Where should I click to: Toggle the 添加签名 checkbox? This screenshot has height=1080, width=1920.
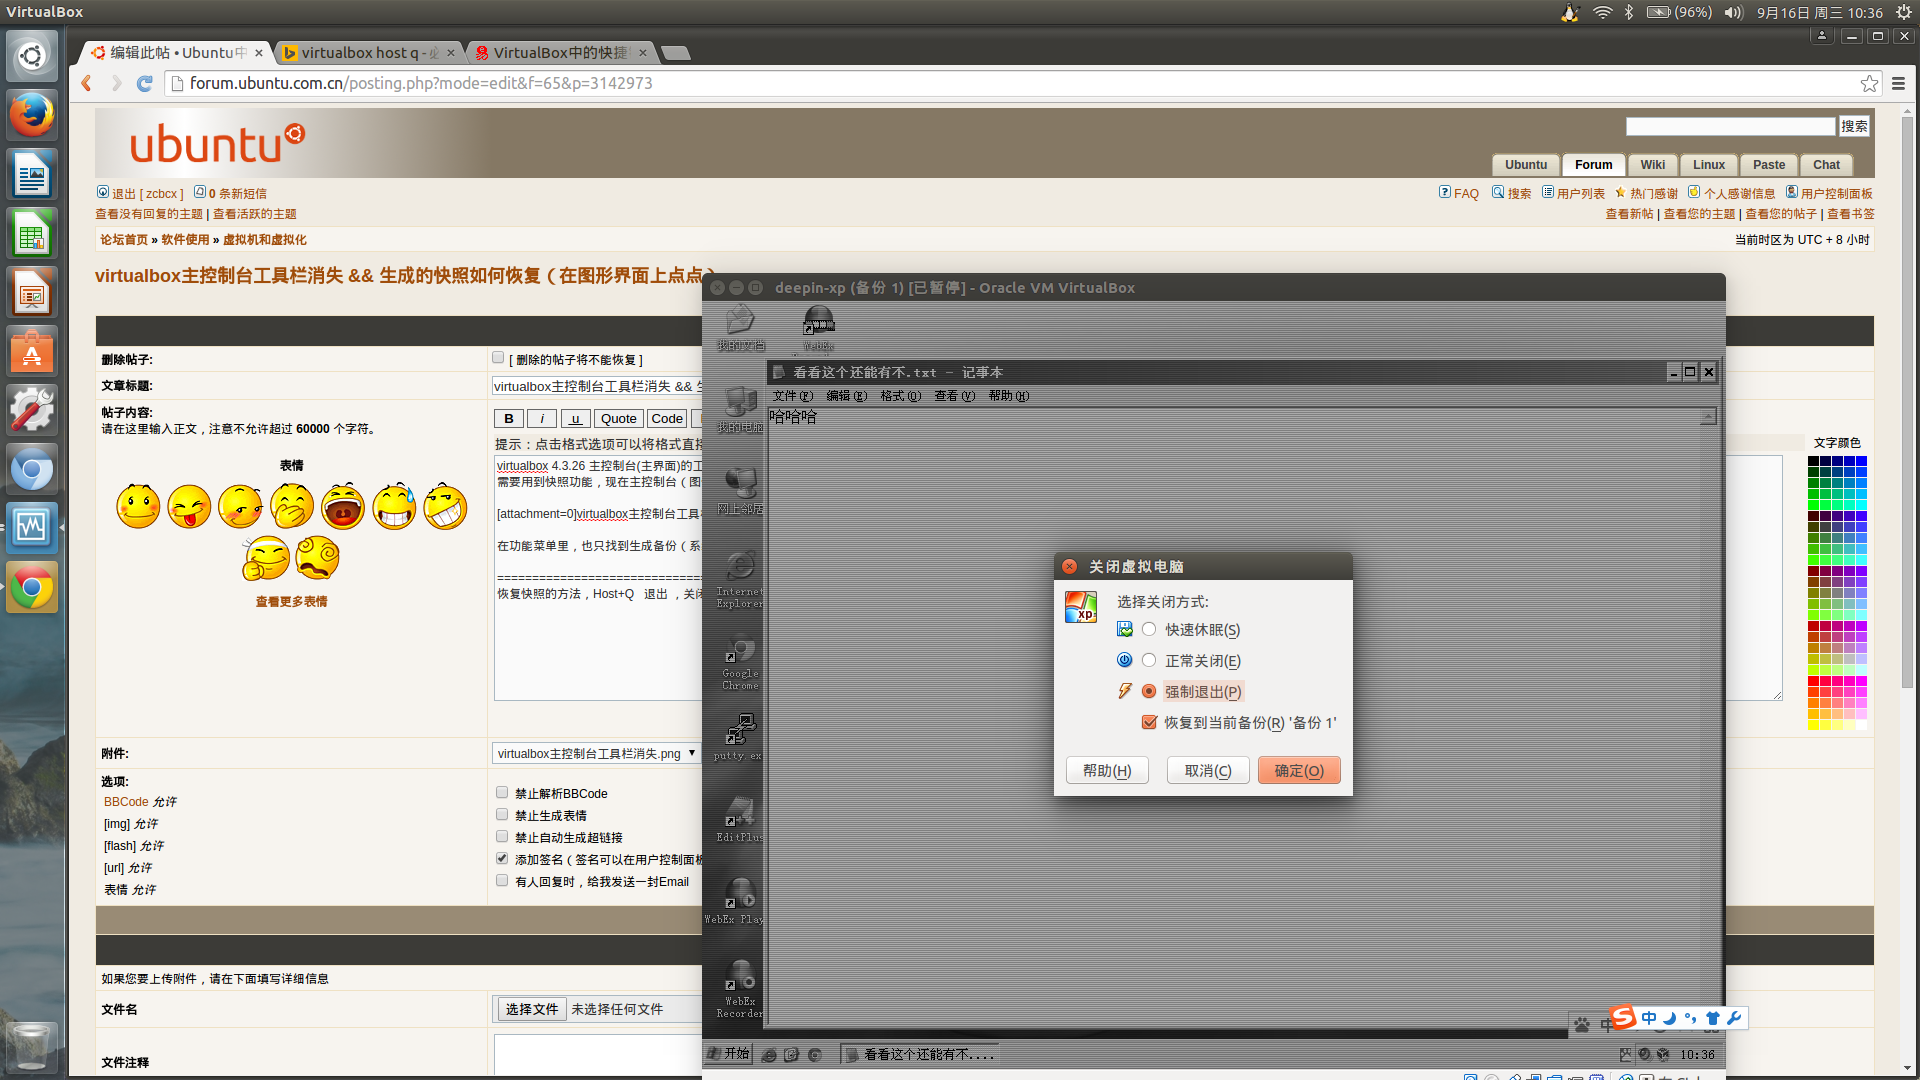click(x=502, y=858)
